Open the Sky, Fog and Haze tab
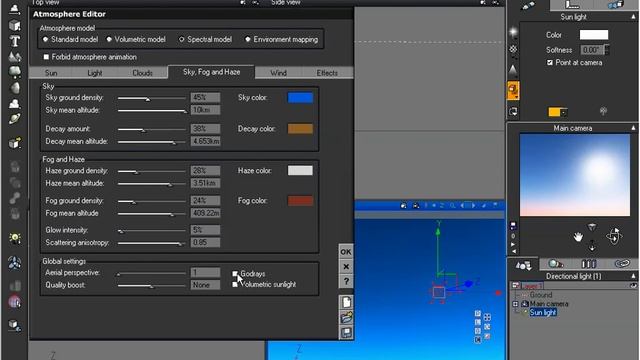640x360 pixels. coord(211,72)
